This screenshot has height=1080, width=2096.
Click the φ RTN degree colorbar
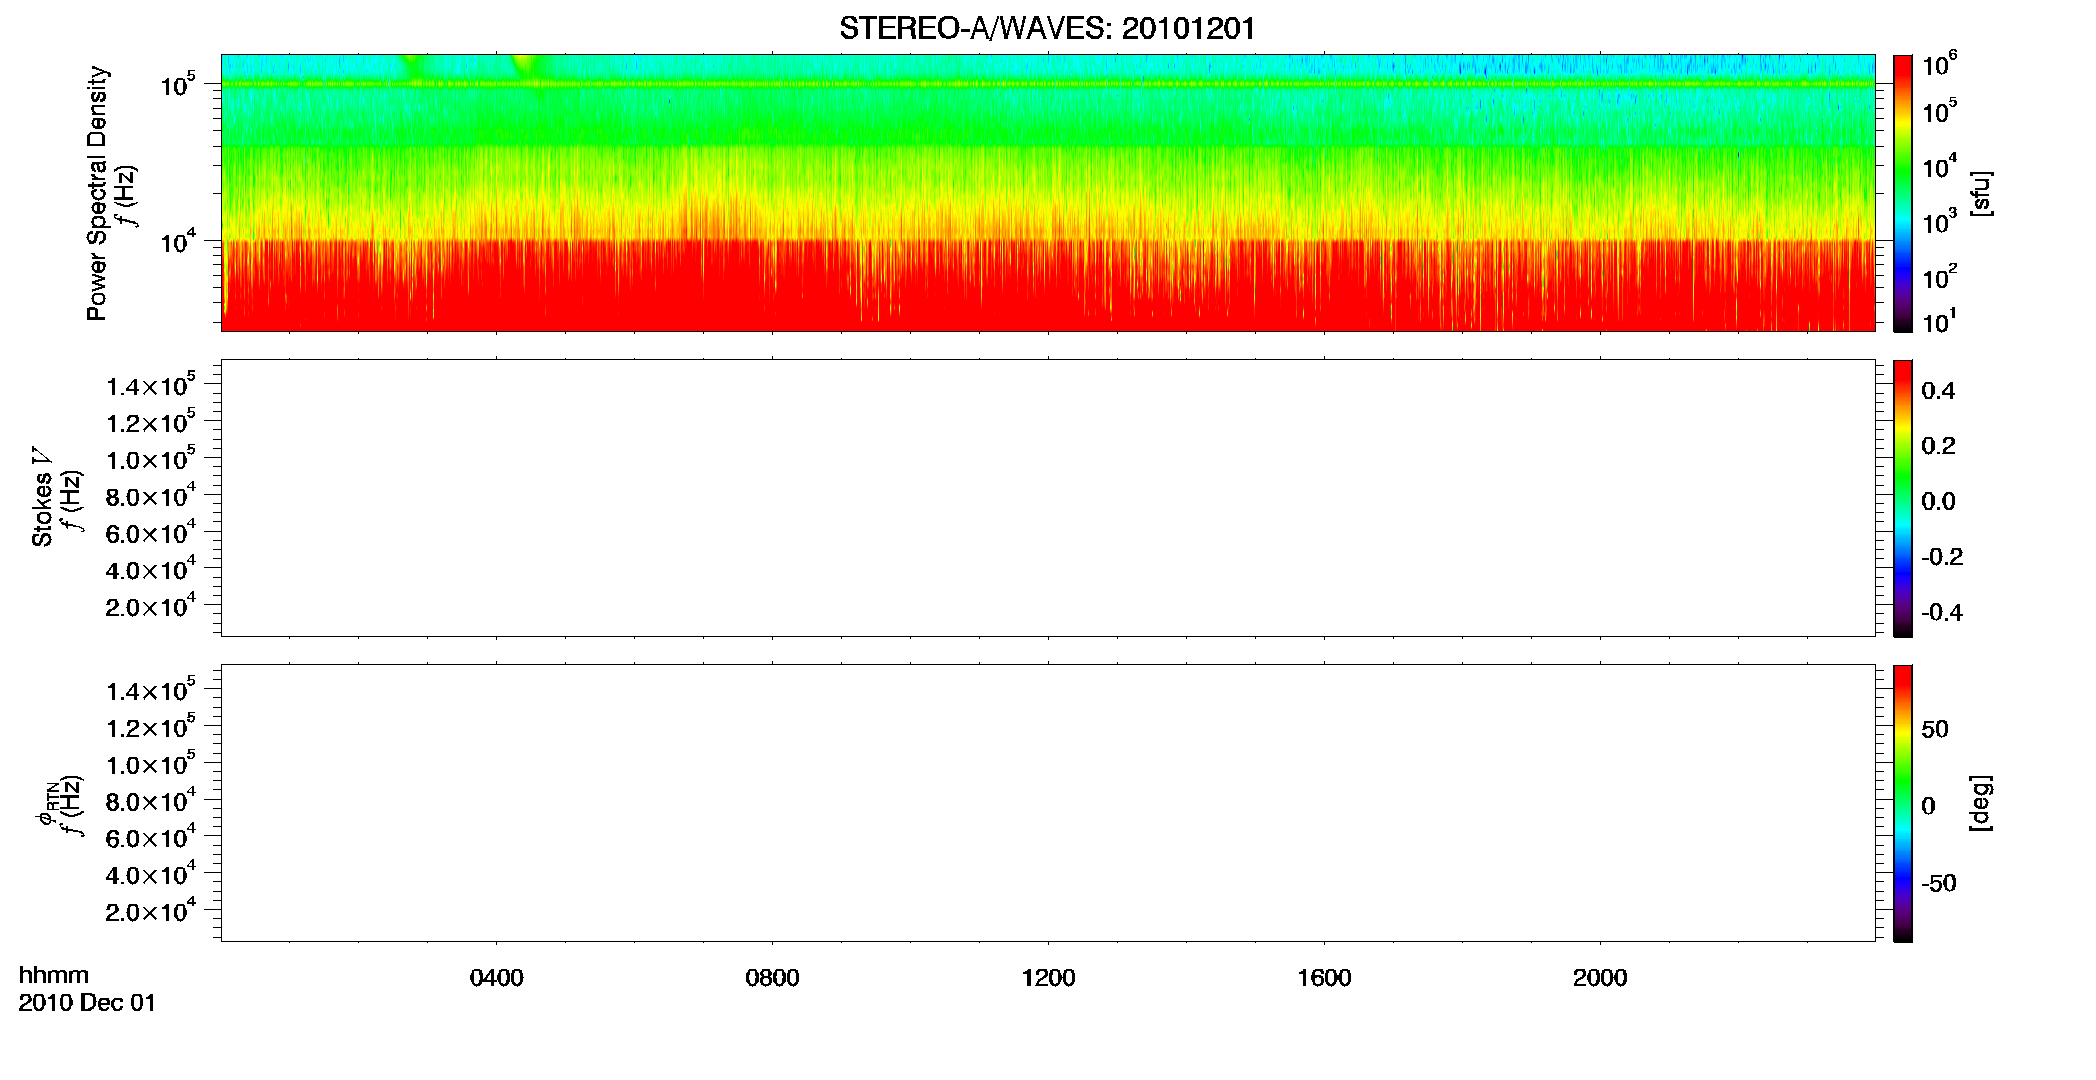coord(1903,803)
